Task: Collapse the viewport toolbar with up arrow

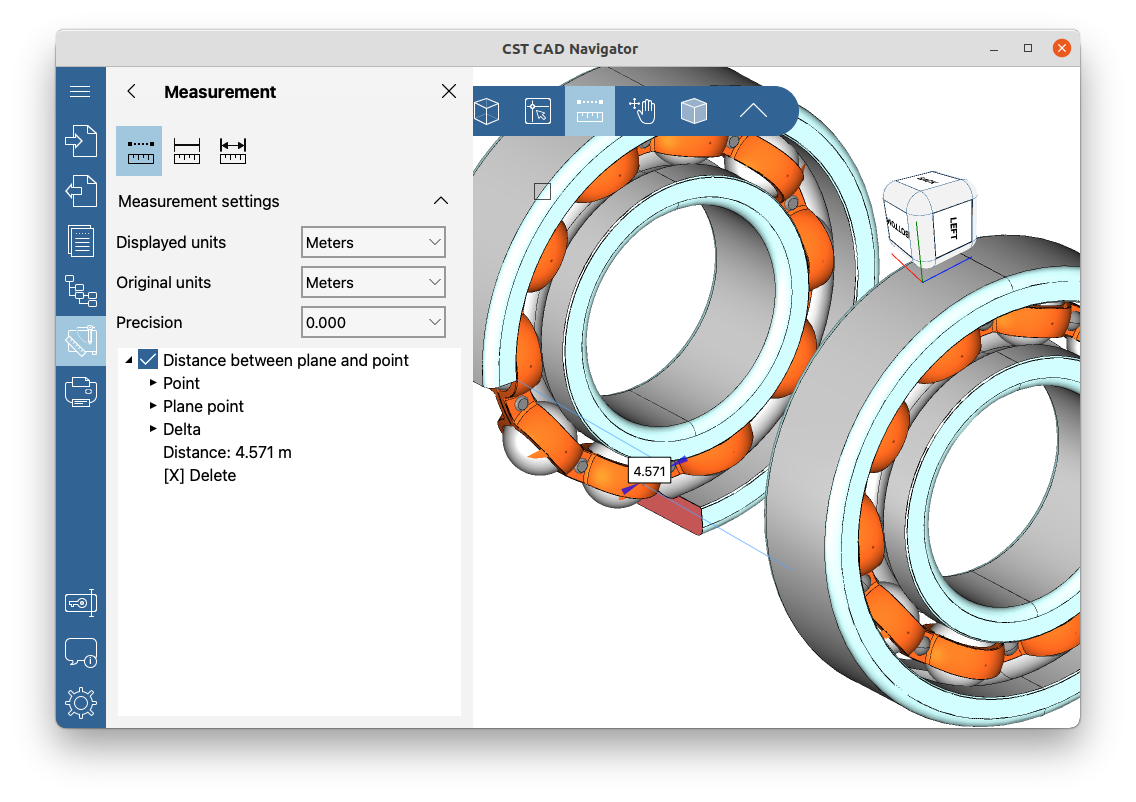Action: [x=753, y=111]
